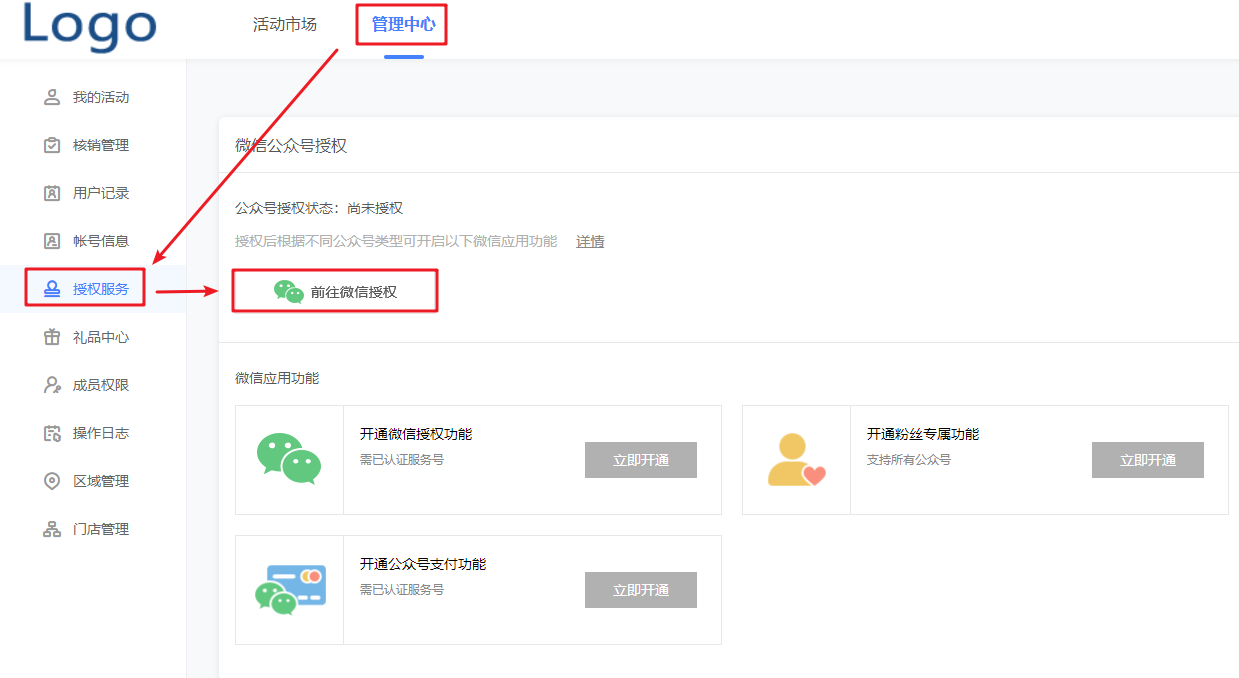Viewport: 1239px width, 678px height.
Task: Click the 开通粉丝专属功能 title
Action: (923, 434)
